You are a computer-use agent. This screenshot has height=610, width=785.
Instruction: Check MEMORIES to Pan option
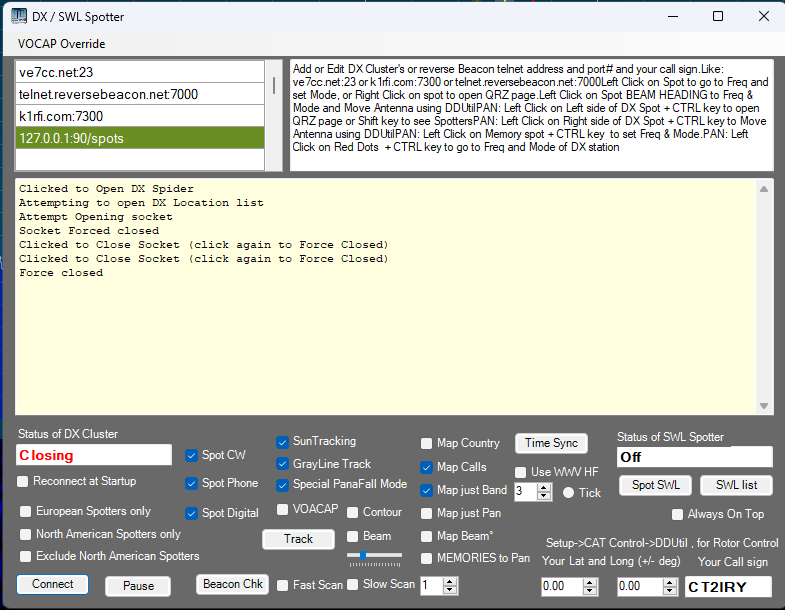tap(426, 558)
